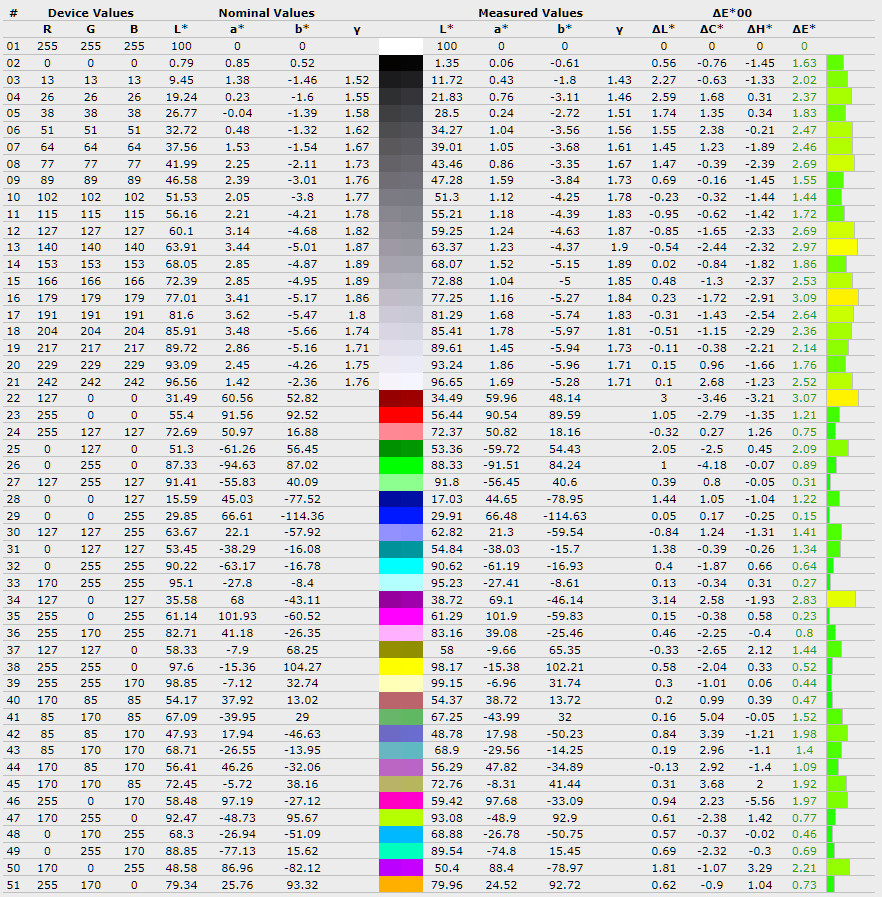Viewport: 882px width, 897px height.
Task: Click the Device Values column header
Action: coord(91,13)
